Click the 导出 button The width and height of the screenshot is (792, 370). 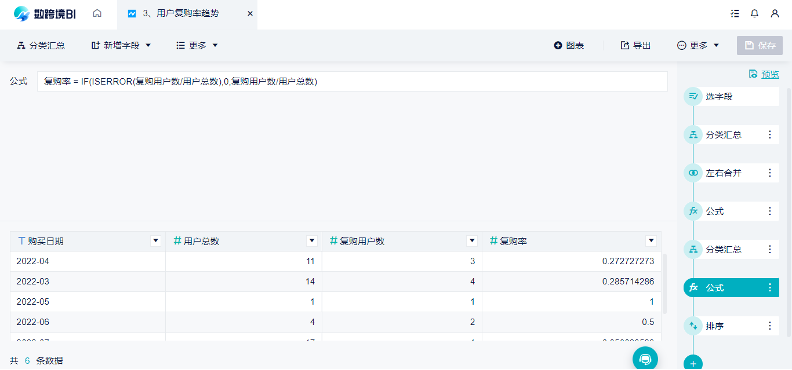(635, 45)
